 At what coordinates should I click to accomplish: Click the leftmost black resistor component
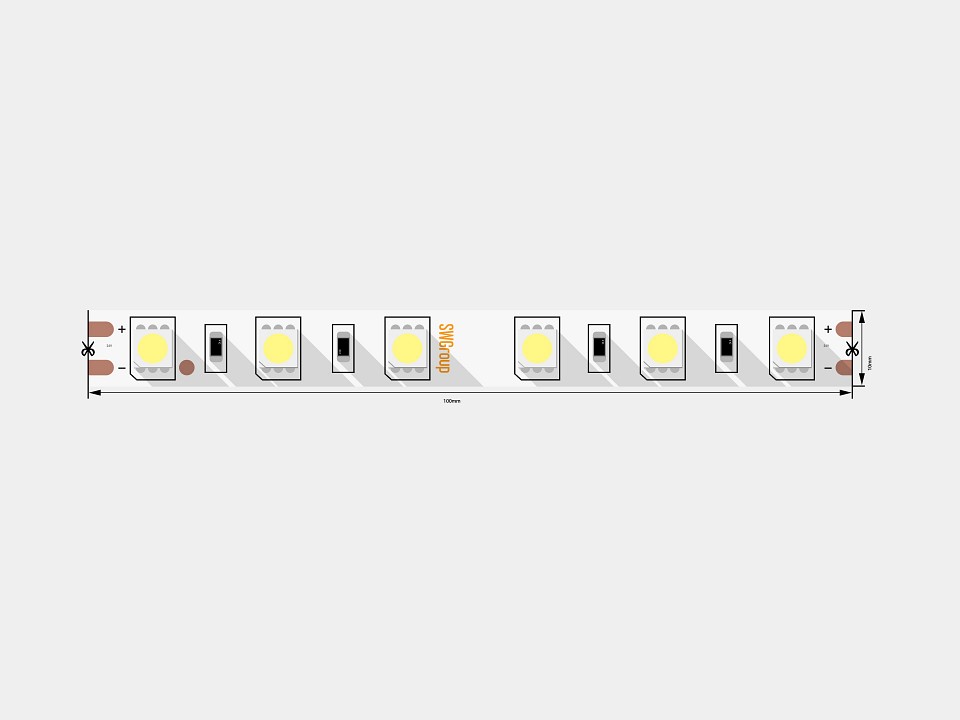coord(216,348)
